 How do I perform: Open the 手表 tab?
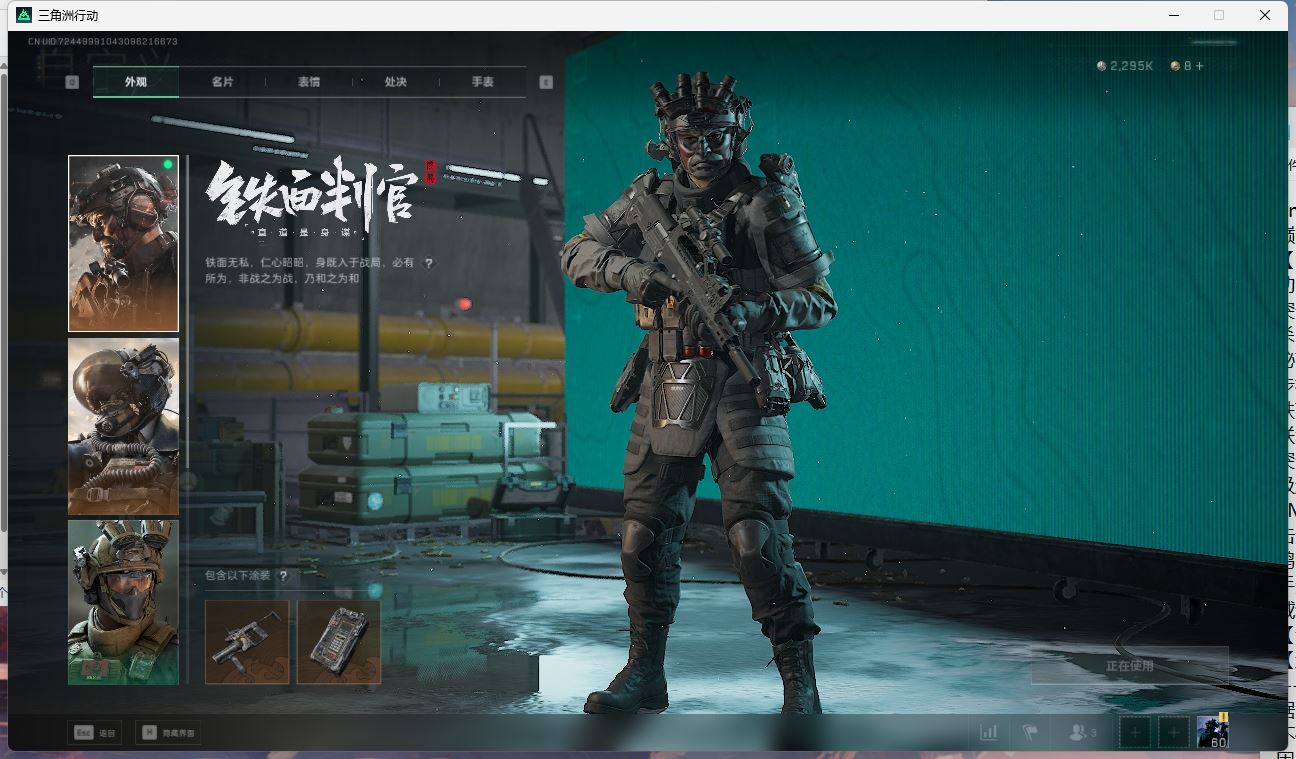[x=483, y=82]
